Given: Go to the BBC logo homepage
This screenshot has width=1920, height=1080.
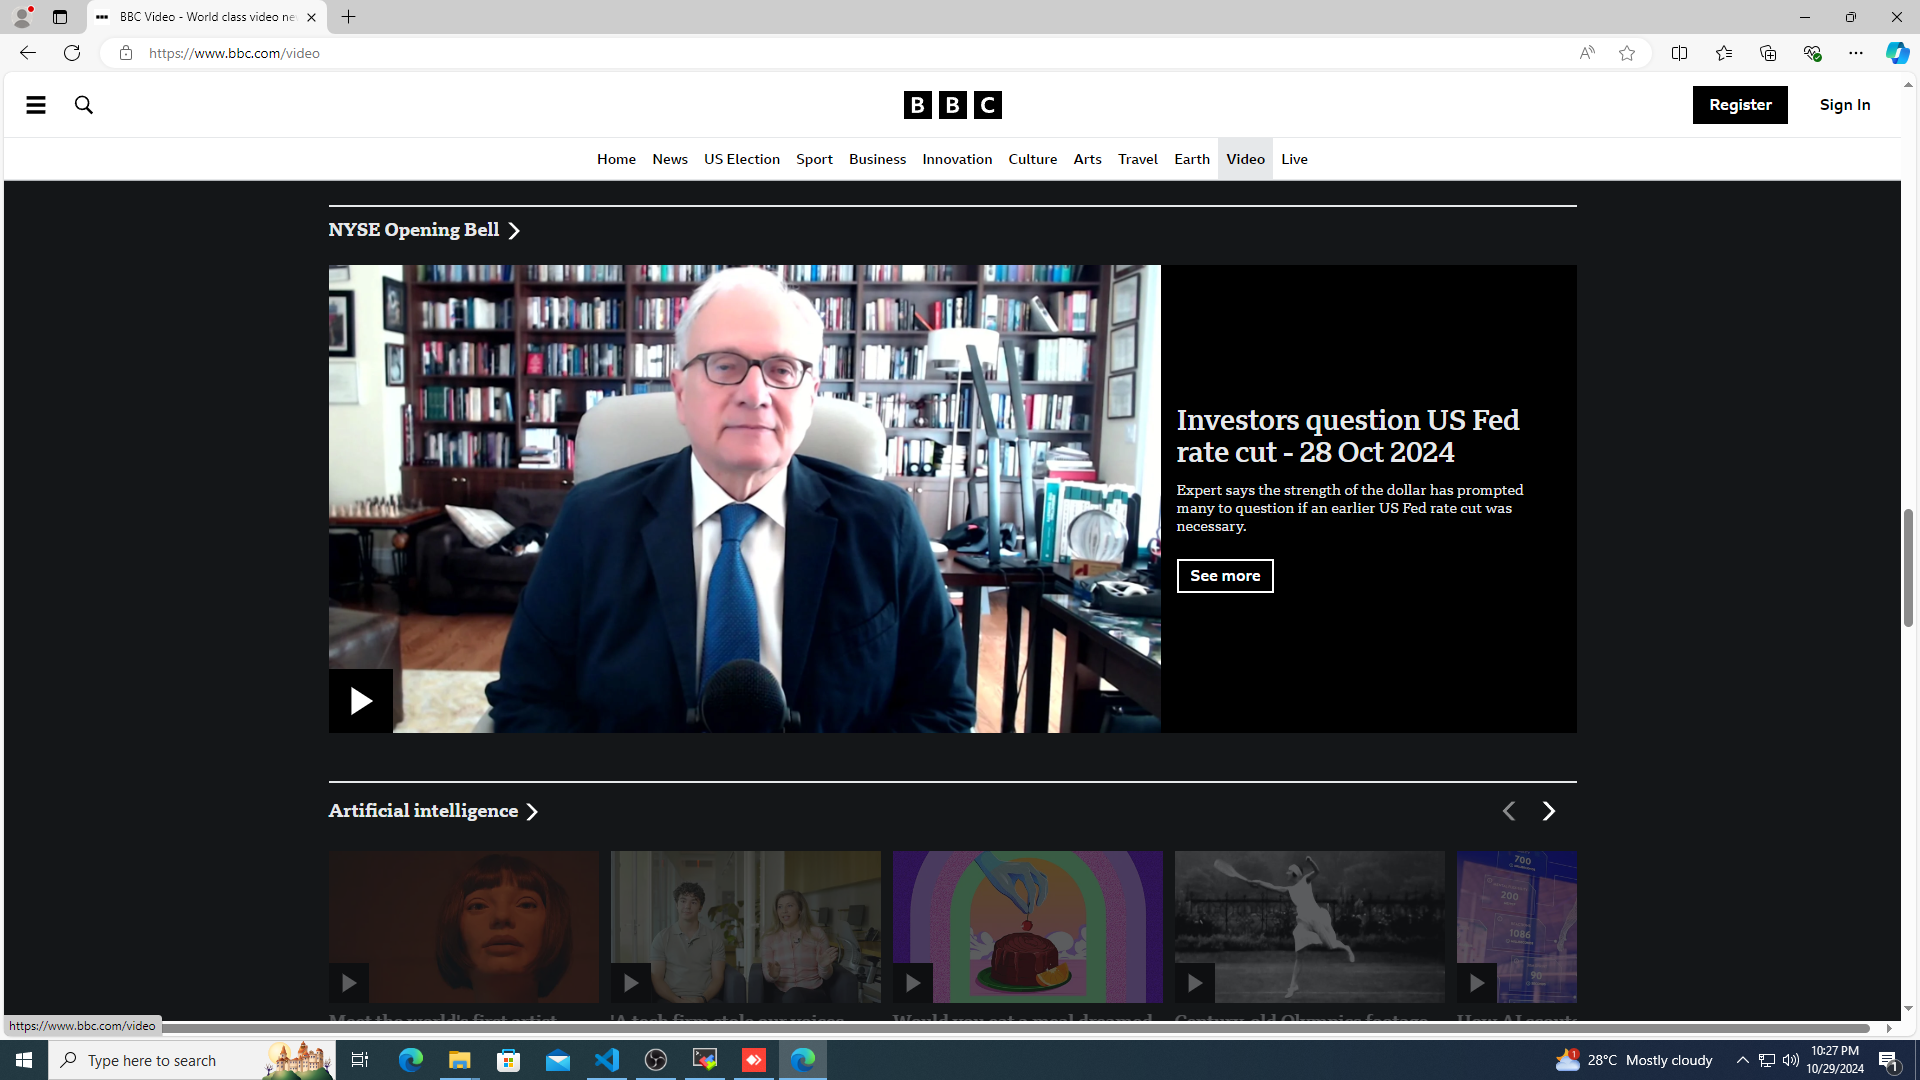Looking at the screenshot, I should pyautogui.click(x=952, y=105).
